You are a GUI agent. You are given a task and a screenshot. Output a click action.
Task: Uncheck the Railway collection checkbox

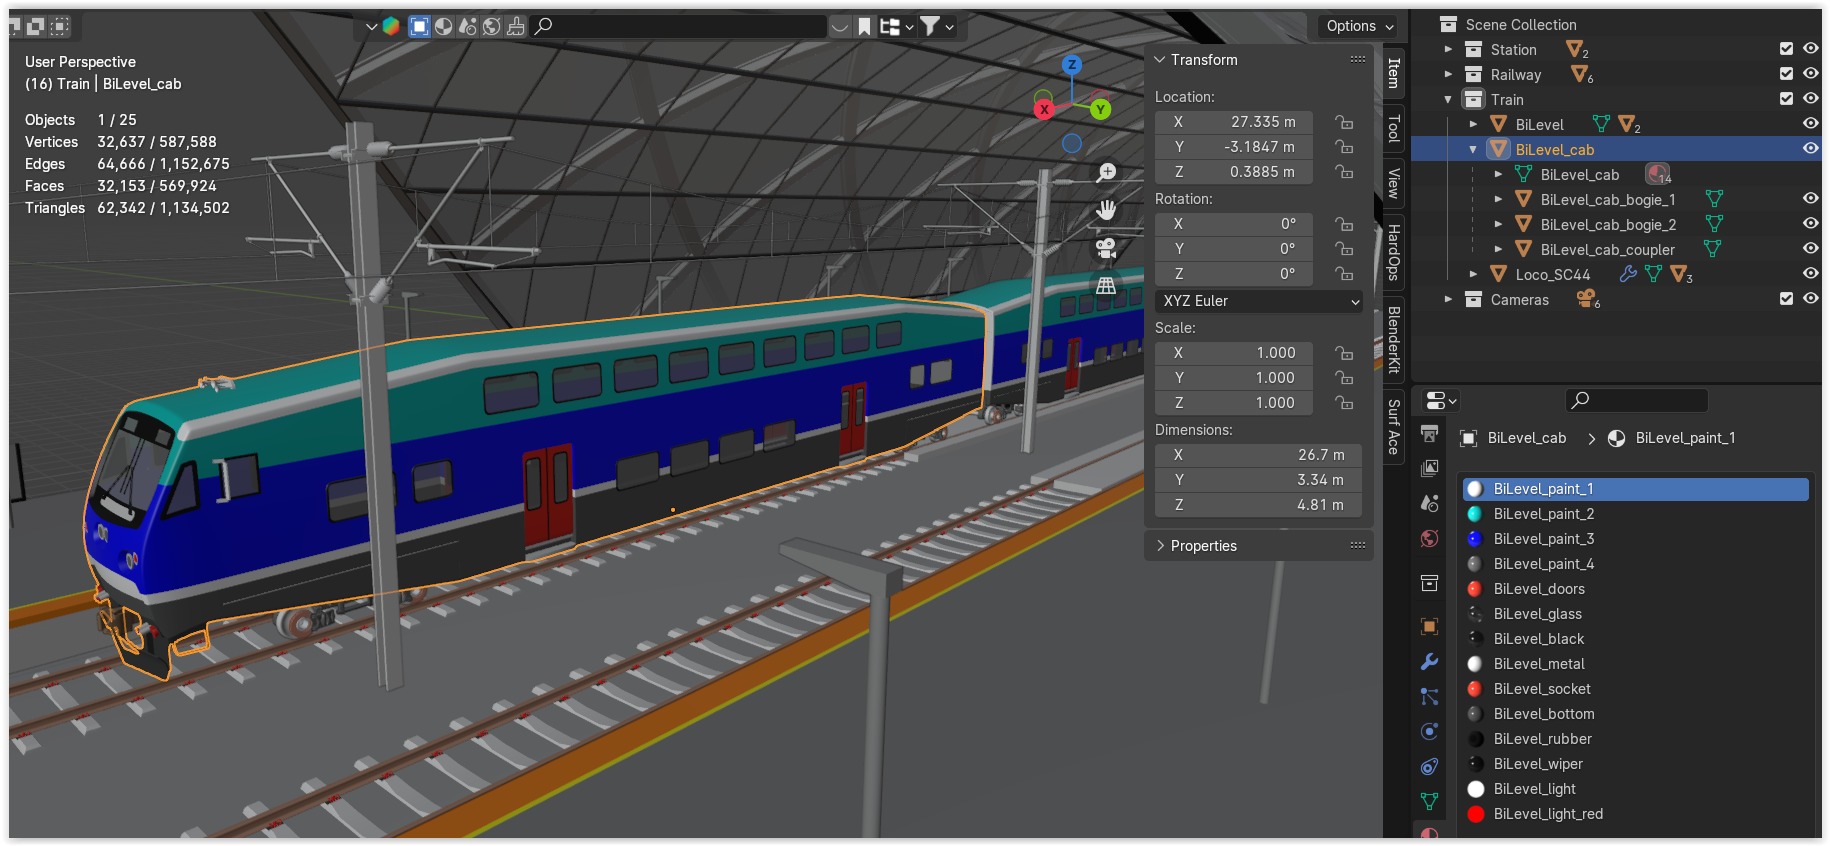(x=1786, y=74)
